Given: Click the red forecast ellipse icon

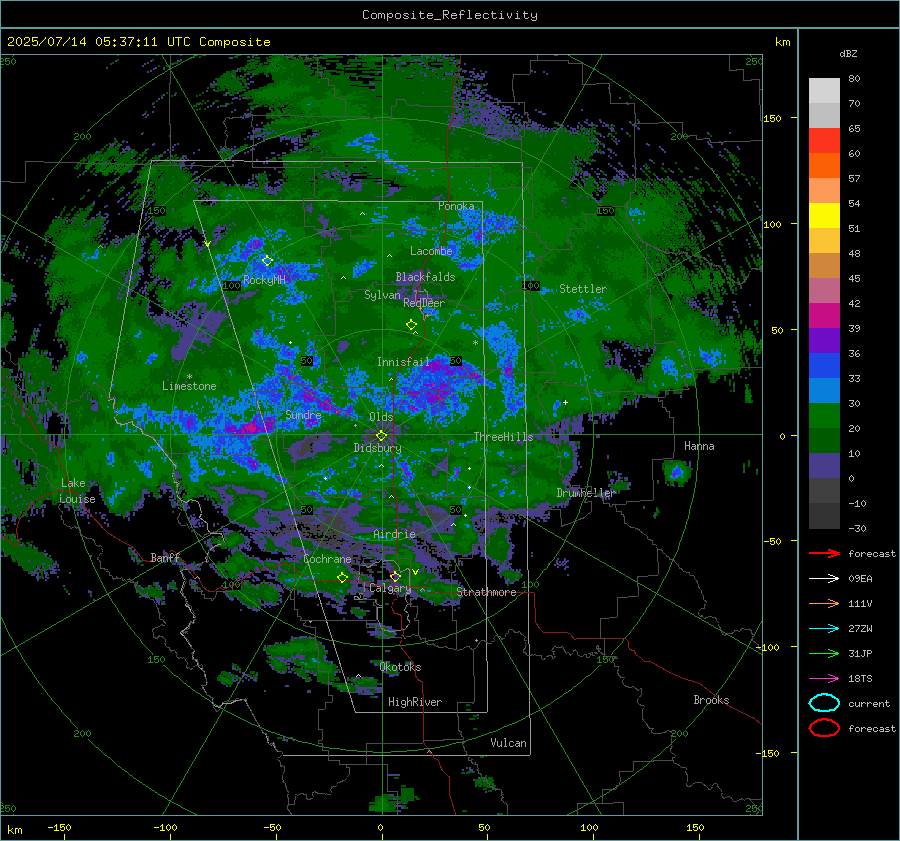Looking at the screenshot, I should coord(824,728).
